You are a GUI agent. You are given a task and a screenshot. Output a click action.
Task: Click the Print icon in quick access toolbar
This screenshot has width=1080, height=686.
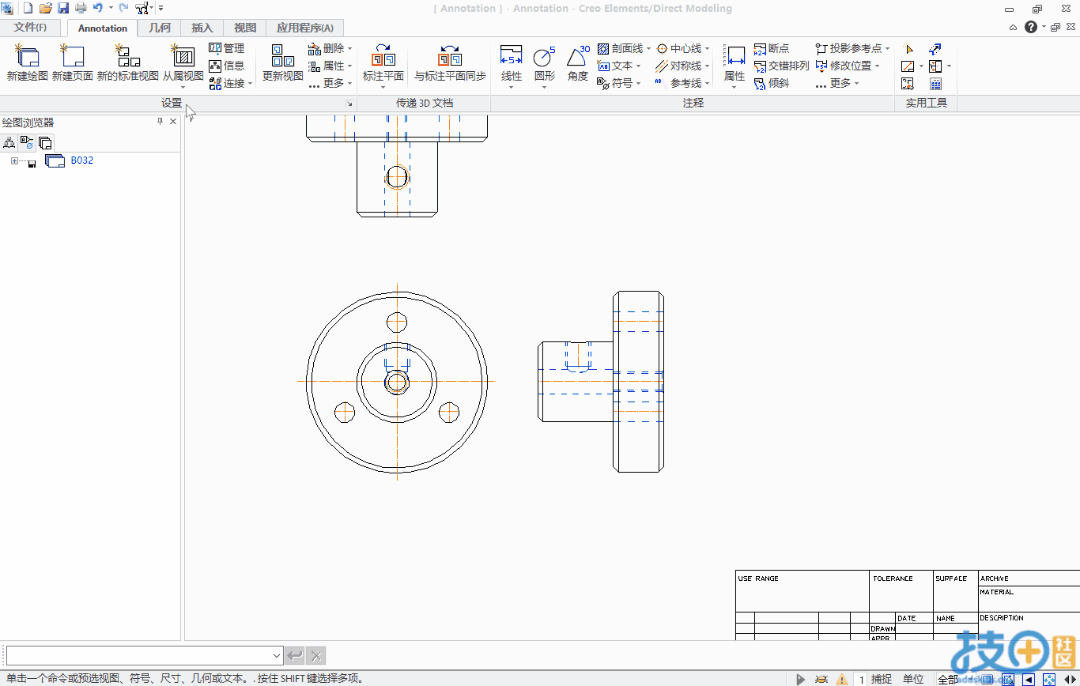pyautogui.click(x=81, y=8)
